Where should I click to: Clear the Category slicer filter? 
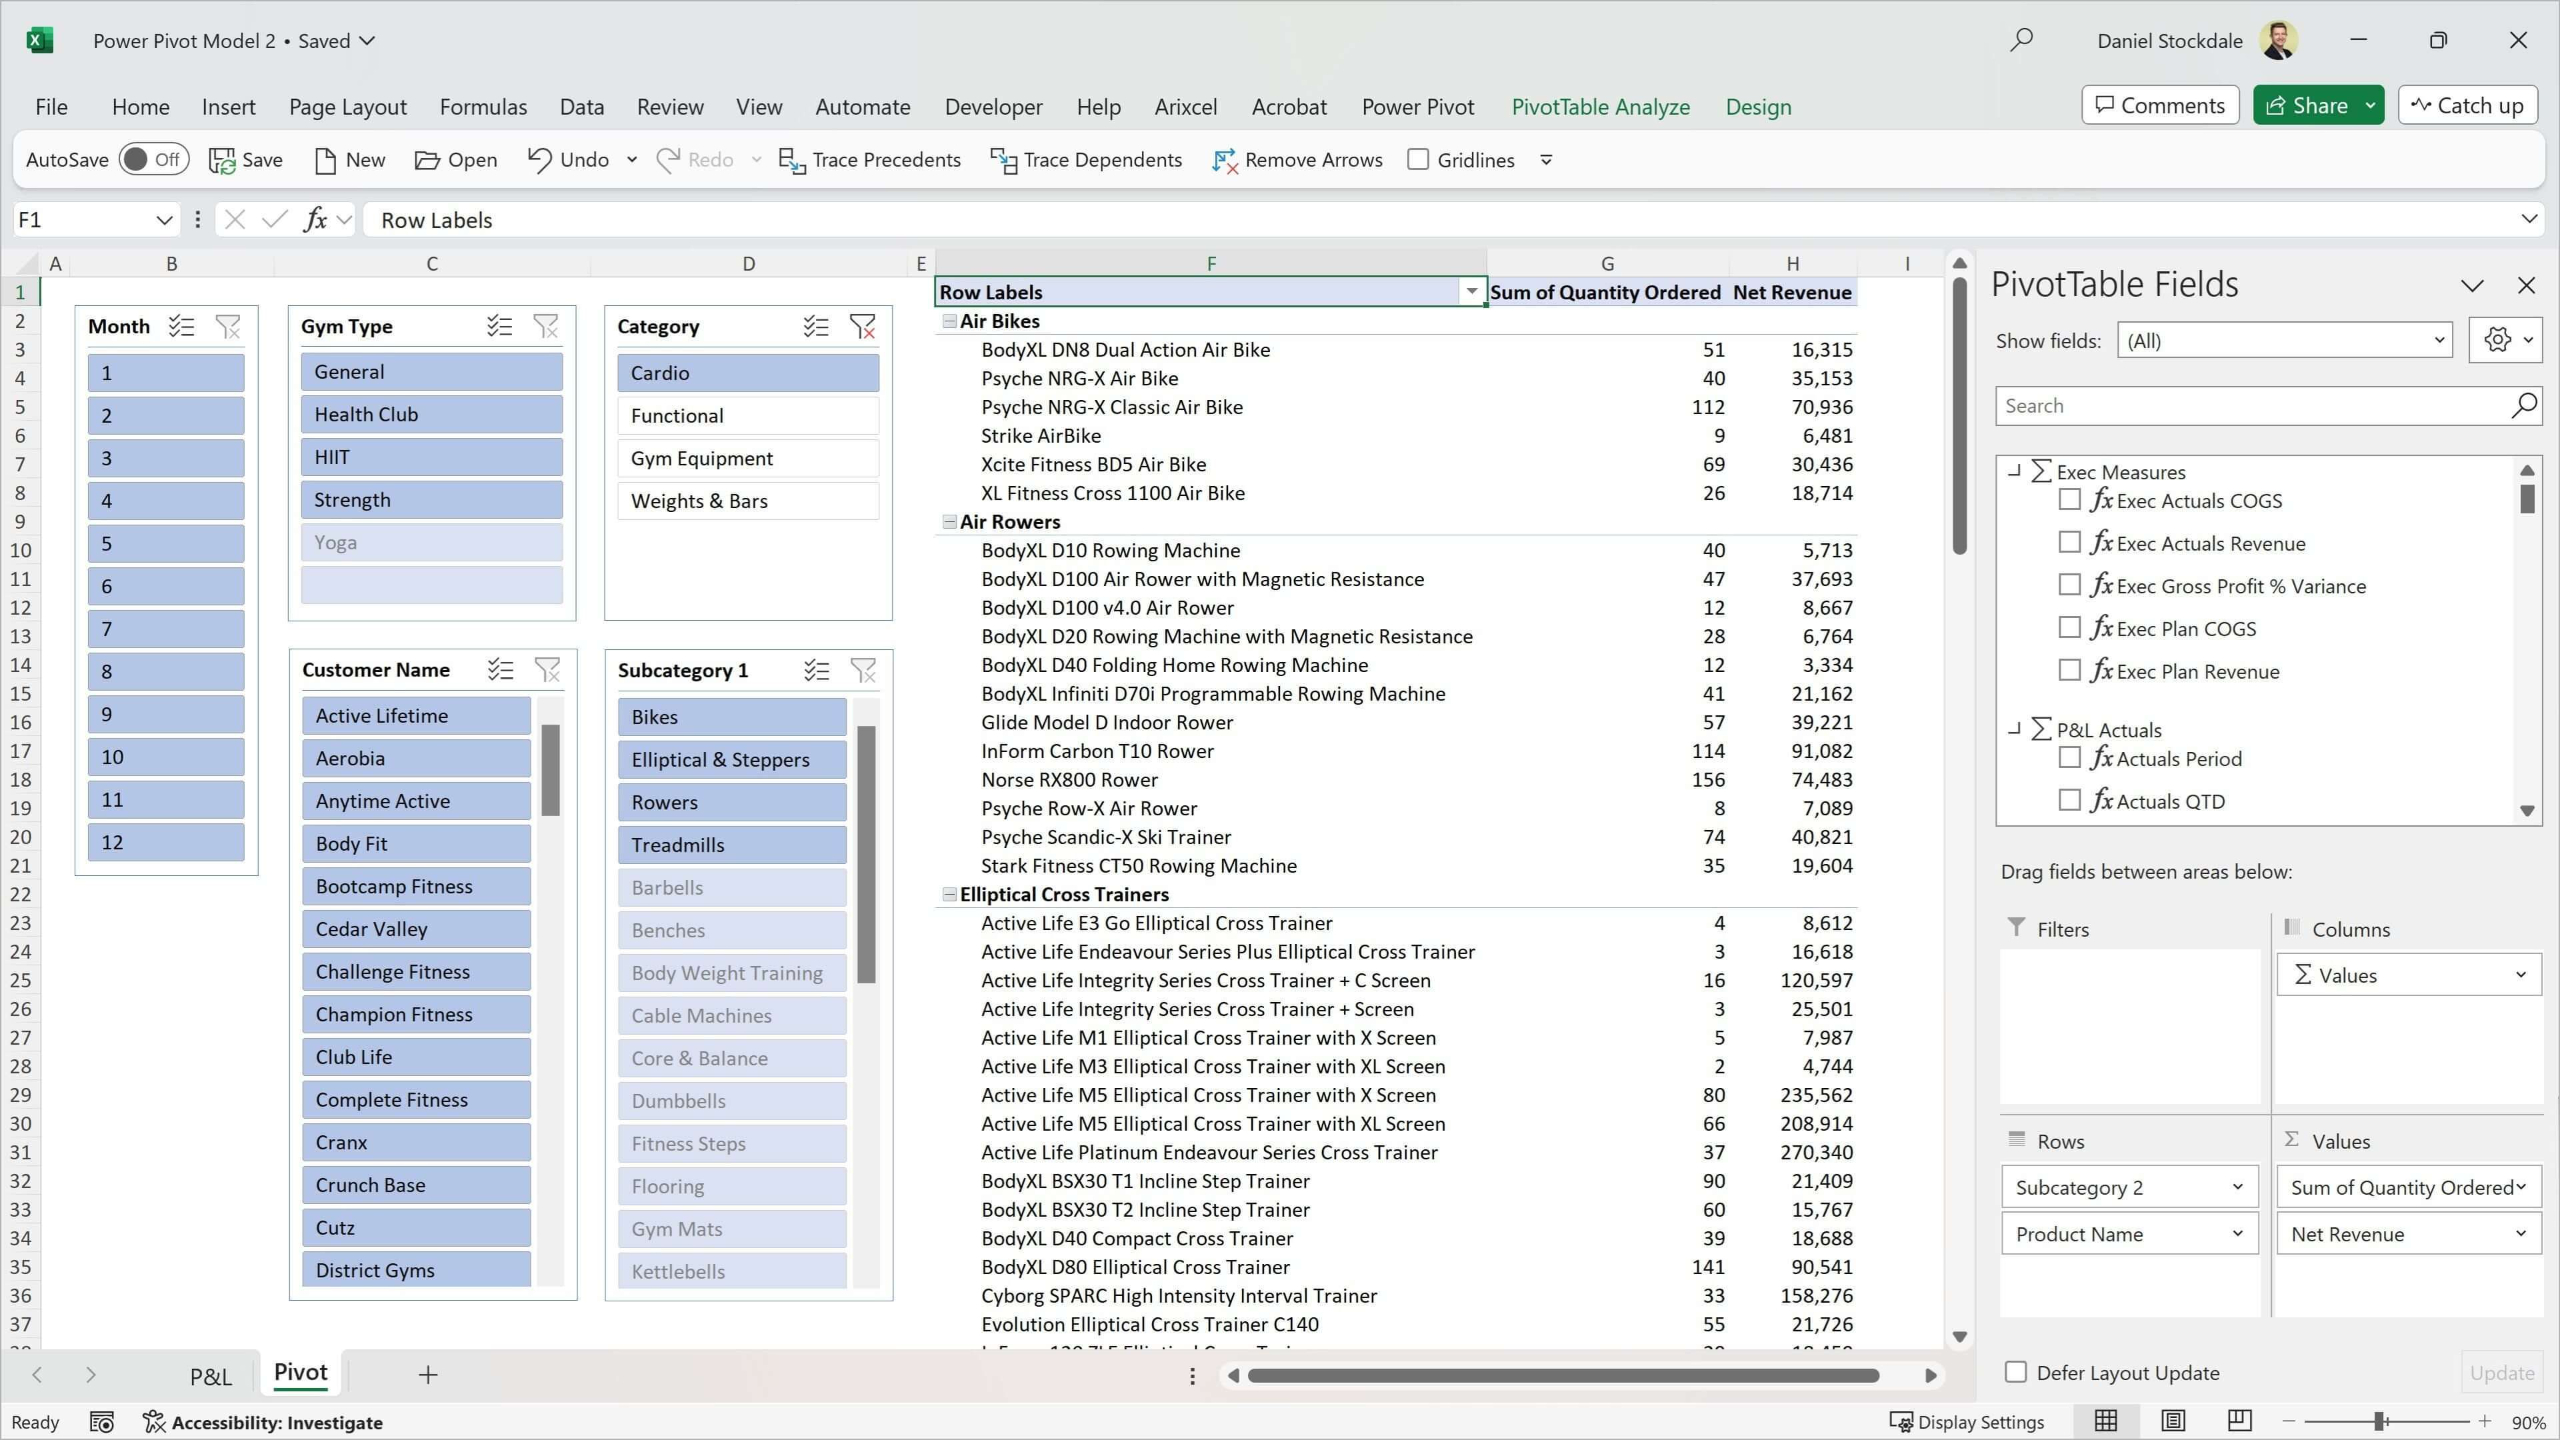point(862,326)
